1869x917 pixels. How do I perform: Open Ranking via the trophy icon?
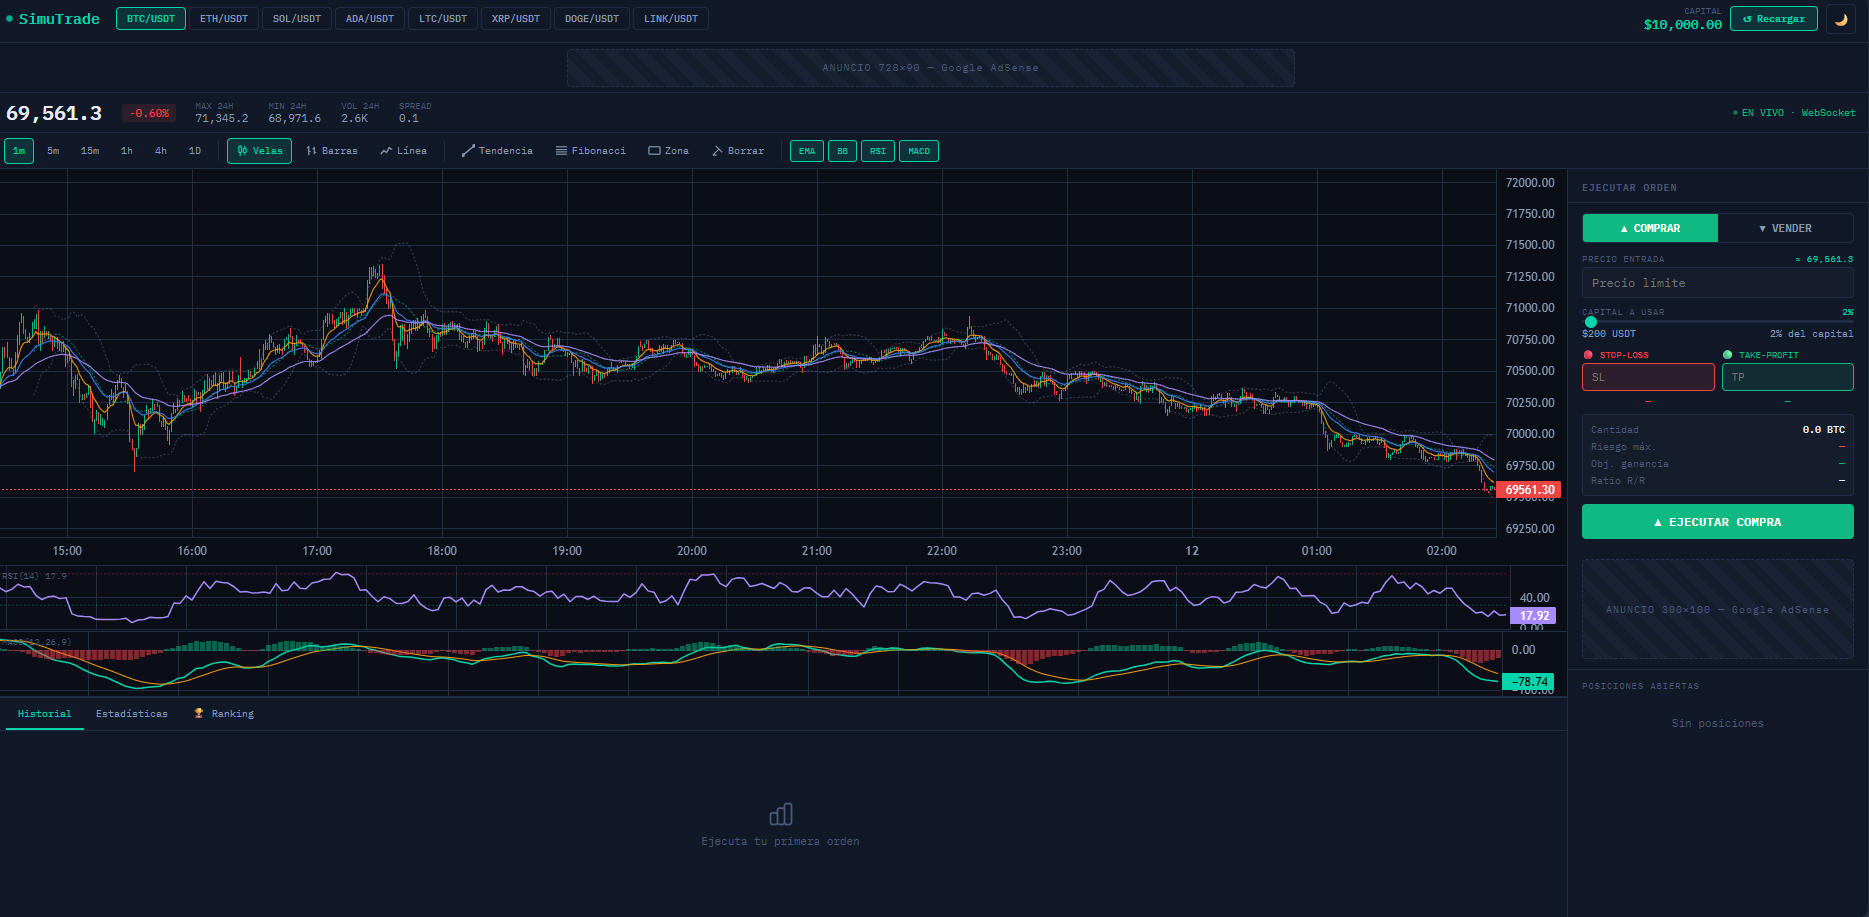click(x=222, y=713)
